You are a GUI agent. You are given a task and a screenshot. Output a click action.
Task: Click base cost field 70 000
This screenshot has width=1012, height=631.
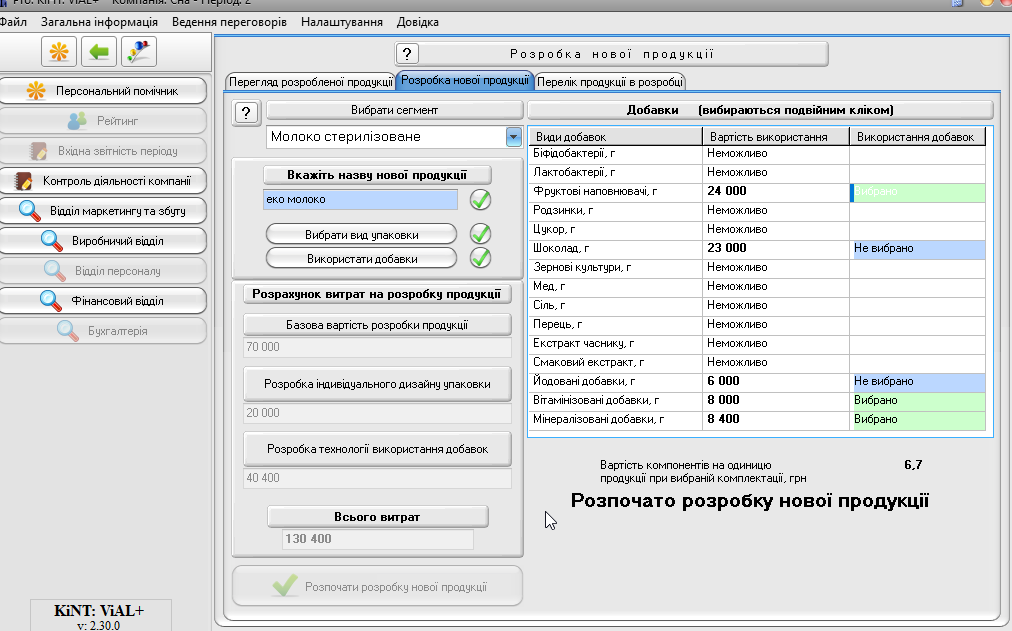coord(377,347)
